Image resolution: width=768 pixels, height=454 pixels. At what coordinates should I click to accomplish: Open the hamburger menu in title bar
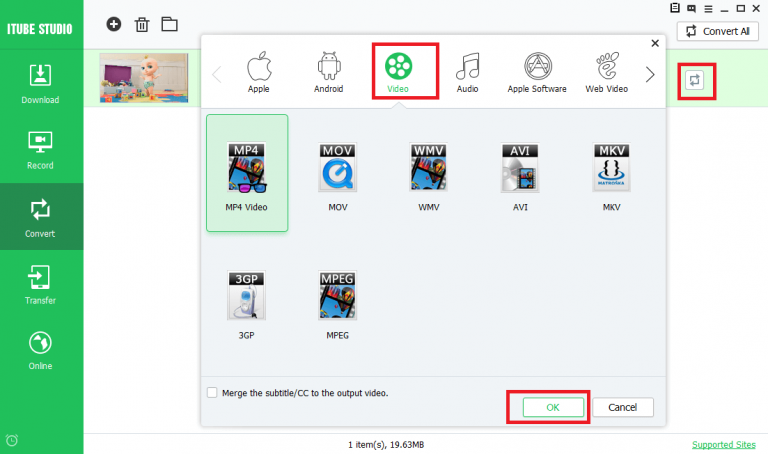pos(708,9)
